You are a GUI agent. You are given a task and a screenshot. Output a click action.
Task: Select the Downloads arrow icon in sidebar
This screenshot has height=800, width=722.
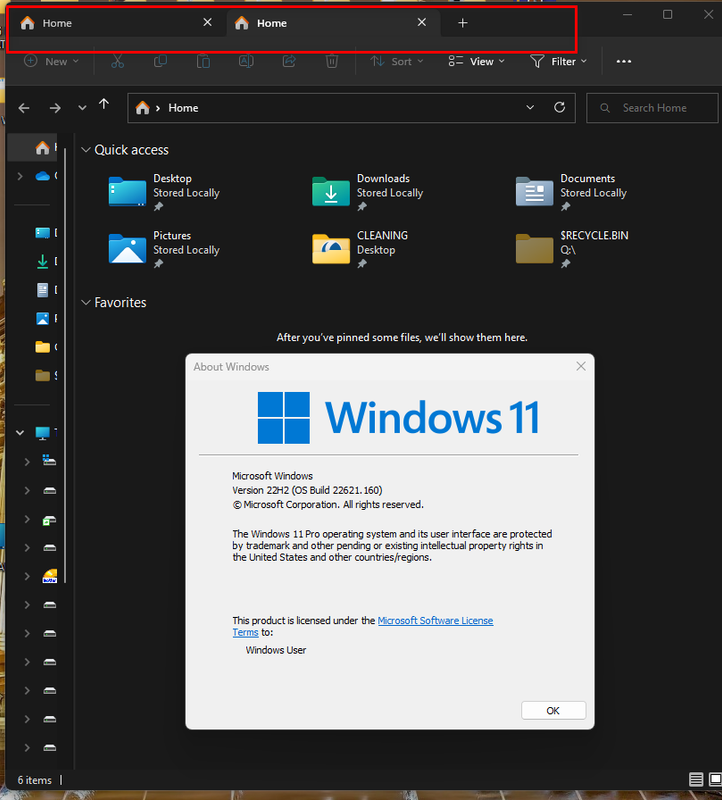(42, 261)
